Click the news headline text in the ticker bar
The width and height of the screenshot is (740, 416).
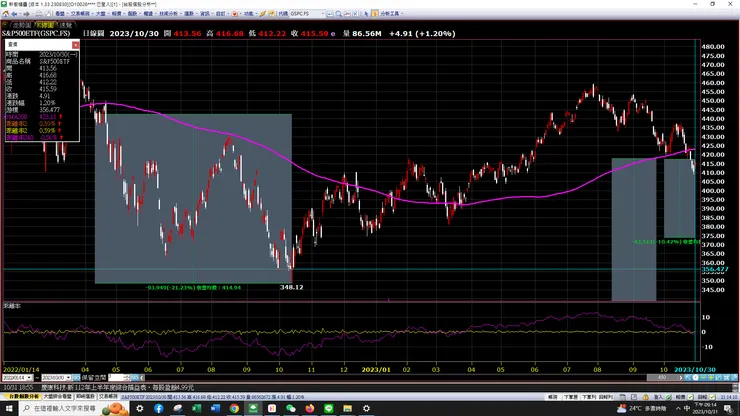click(x=118, y=387)
